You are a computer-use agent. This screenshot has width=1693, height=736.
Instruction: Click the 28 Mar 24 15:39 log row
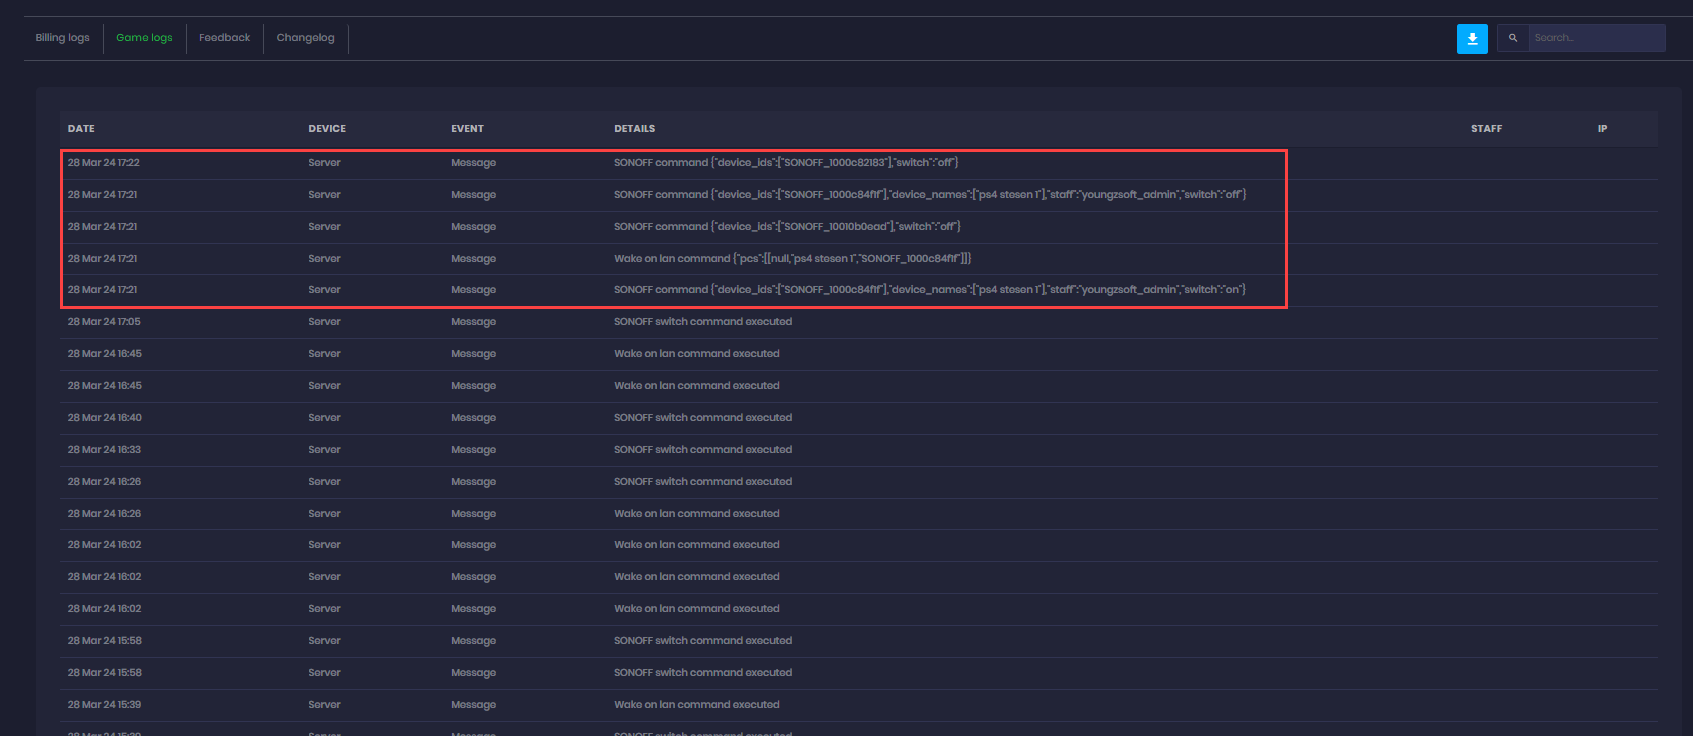pyautogui.click(x=104, y=705)
